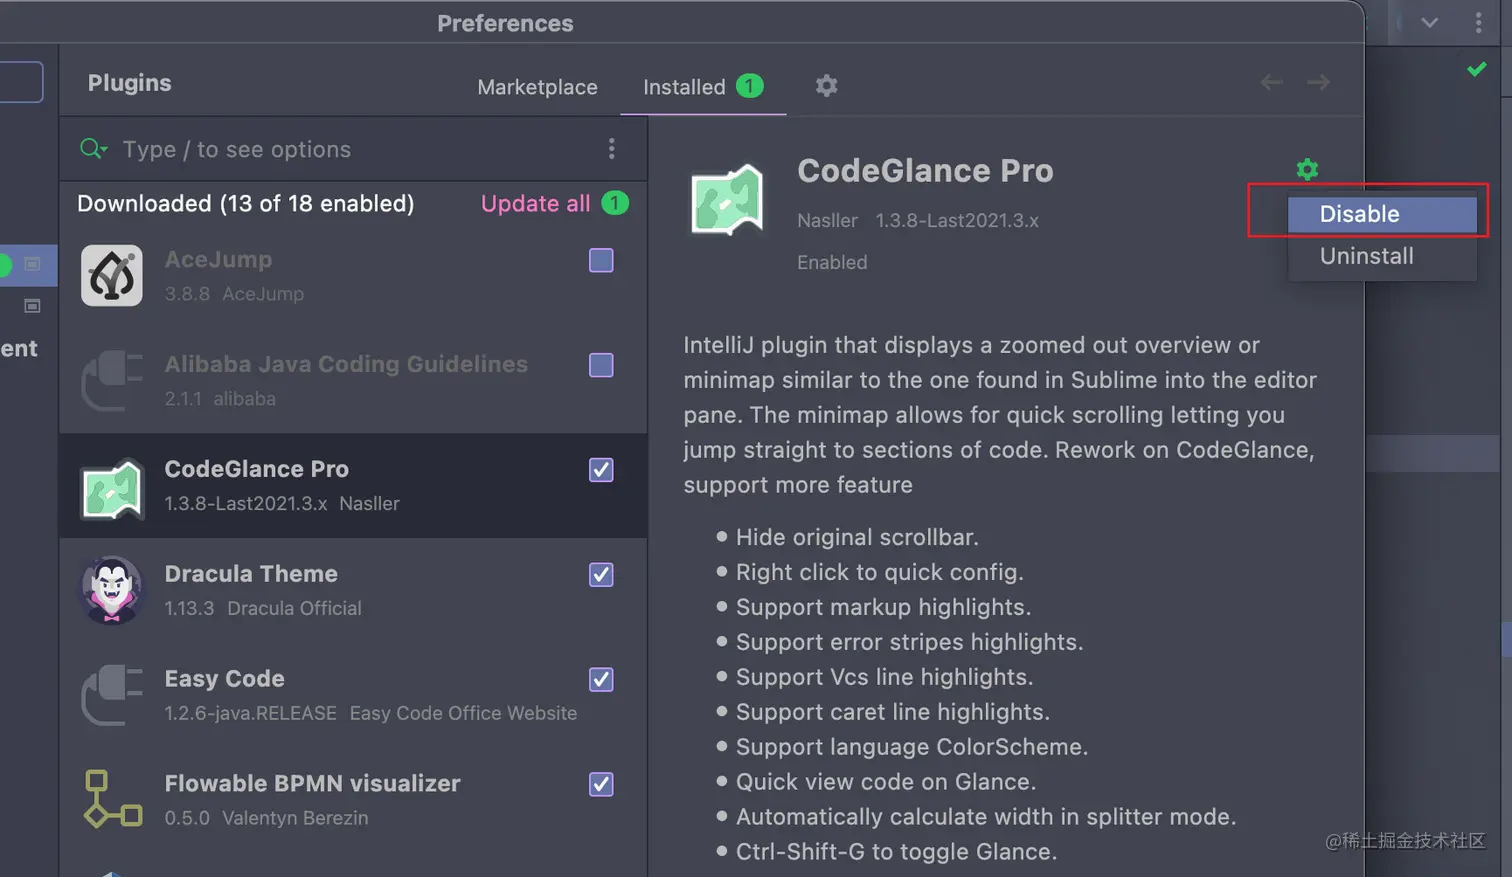
Task: Open the search filter dropdown magnifier
Action: [93, 149]
